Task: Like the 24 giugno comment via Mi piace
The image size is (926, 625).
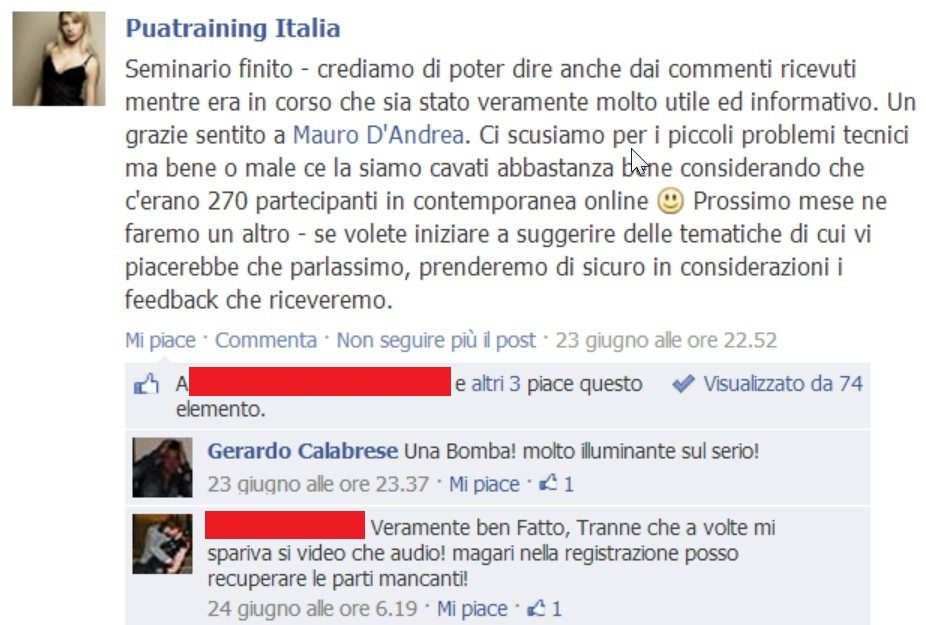Action: (472, 608)
